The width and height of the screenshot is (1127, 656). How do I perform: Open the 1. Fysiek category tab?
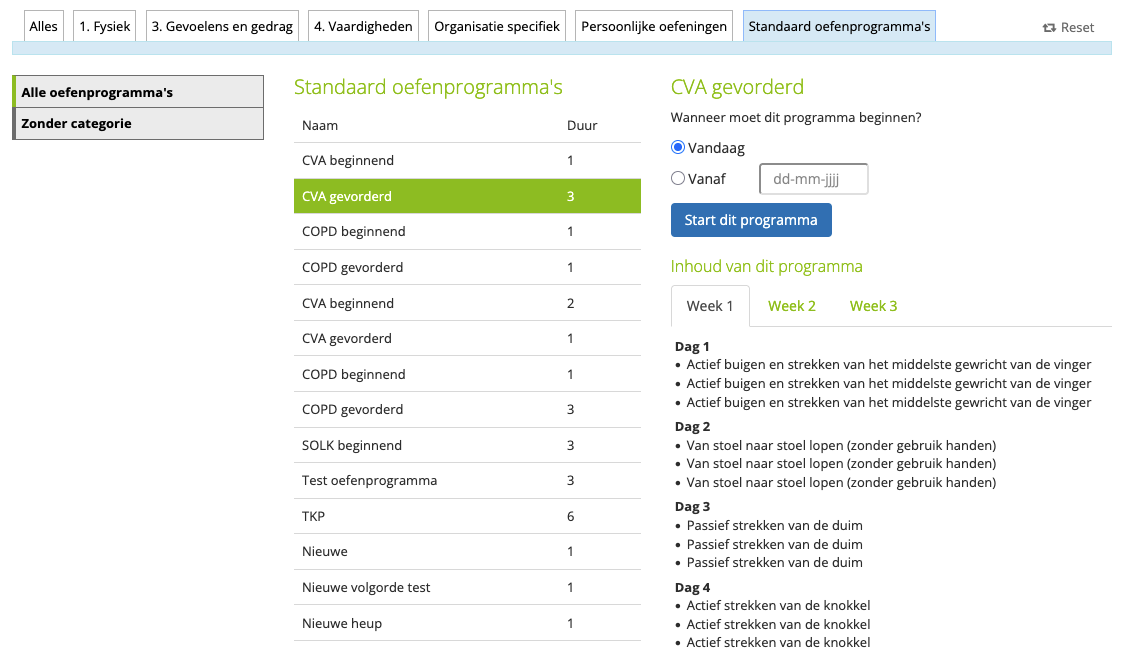[x=105, y=26]
